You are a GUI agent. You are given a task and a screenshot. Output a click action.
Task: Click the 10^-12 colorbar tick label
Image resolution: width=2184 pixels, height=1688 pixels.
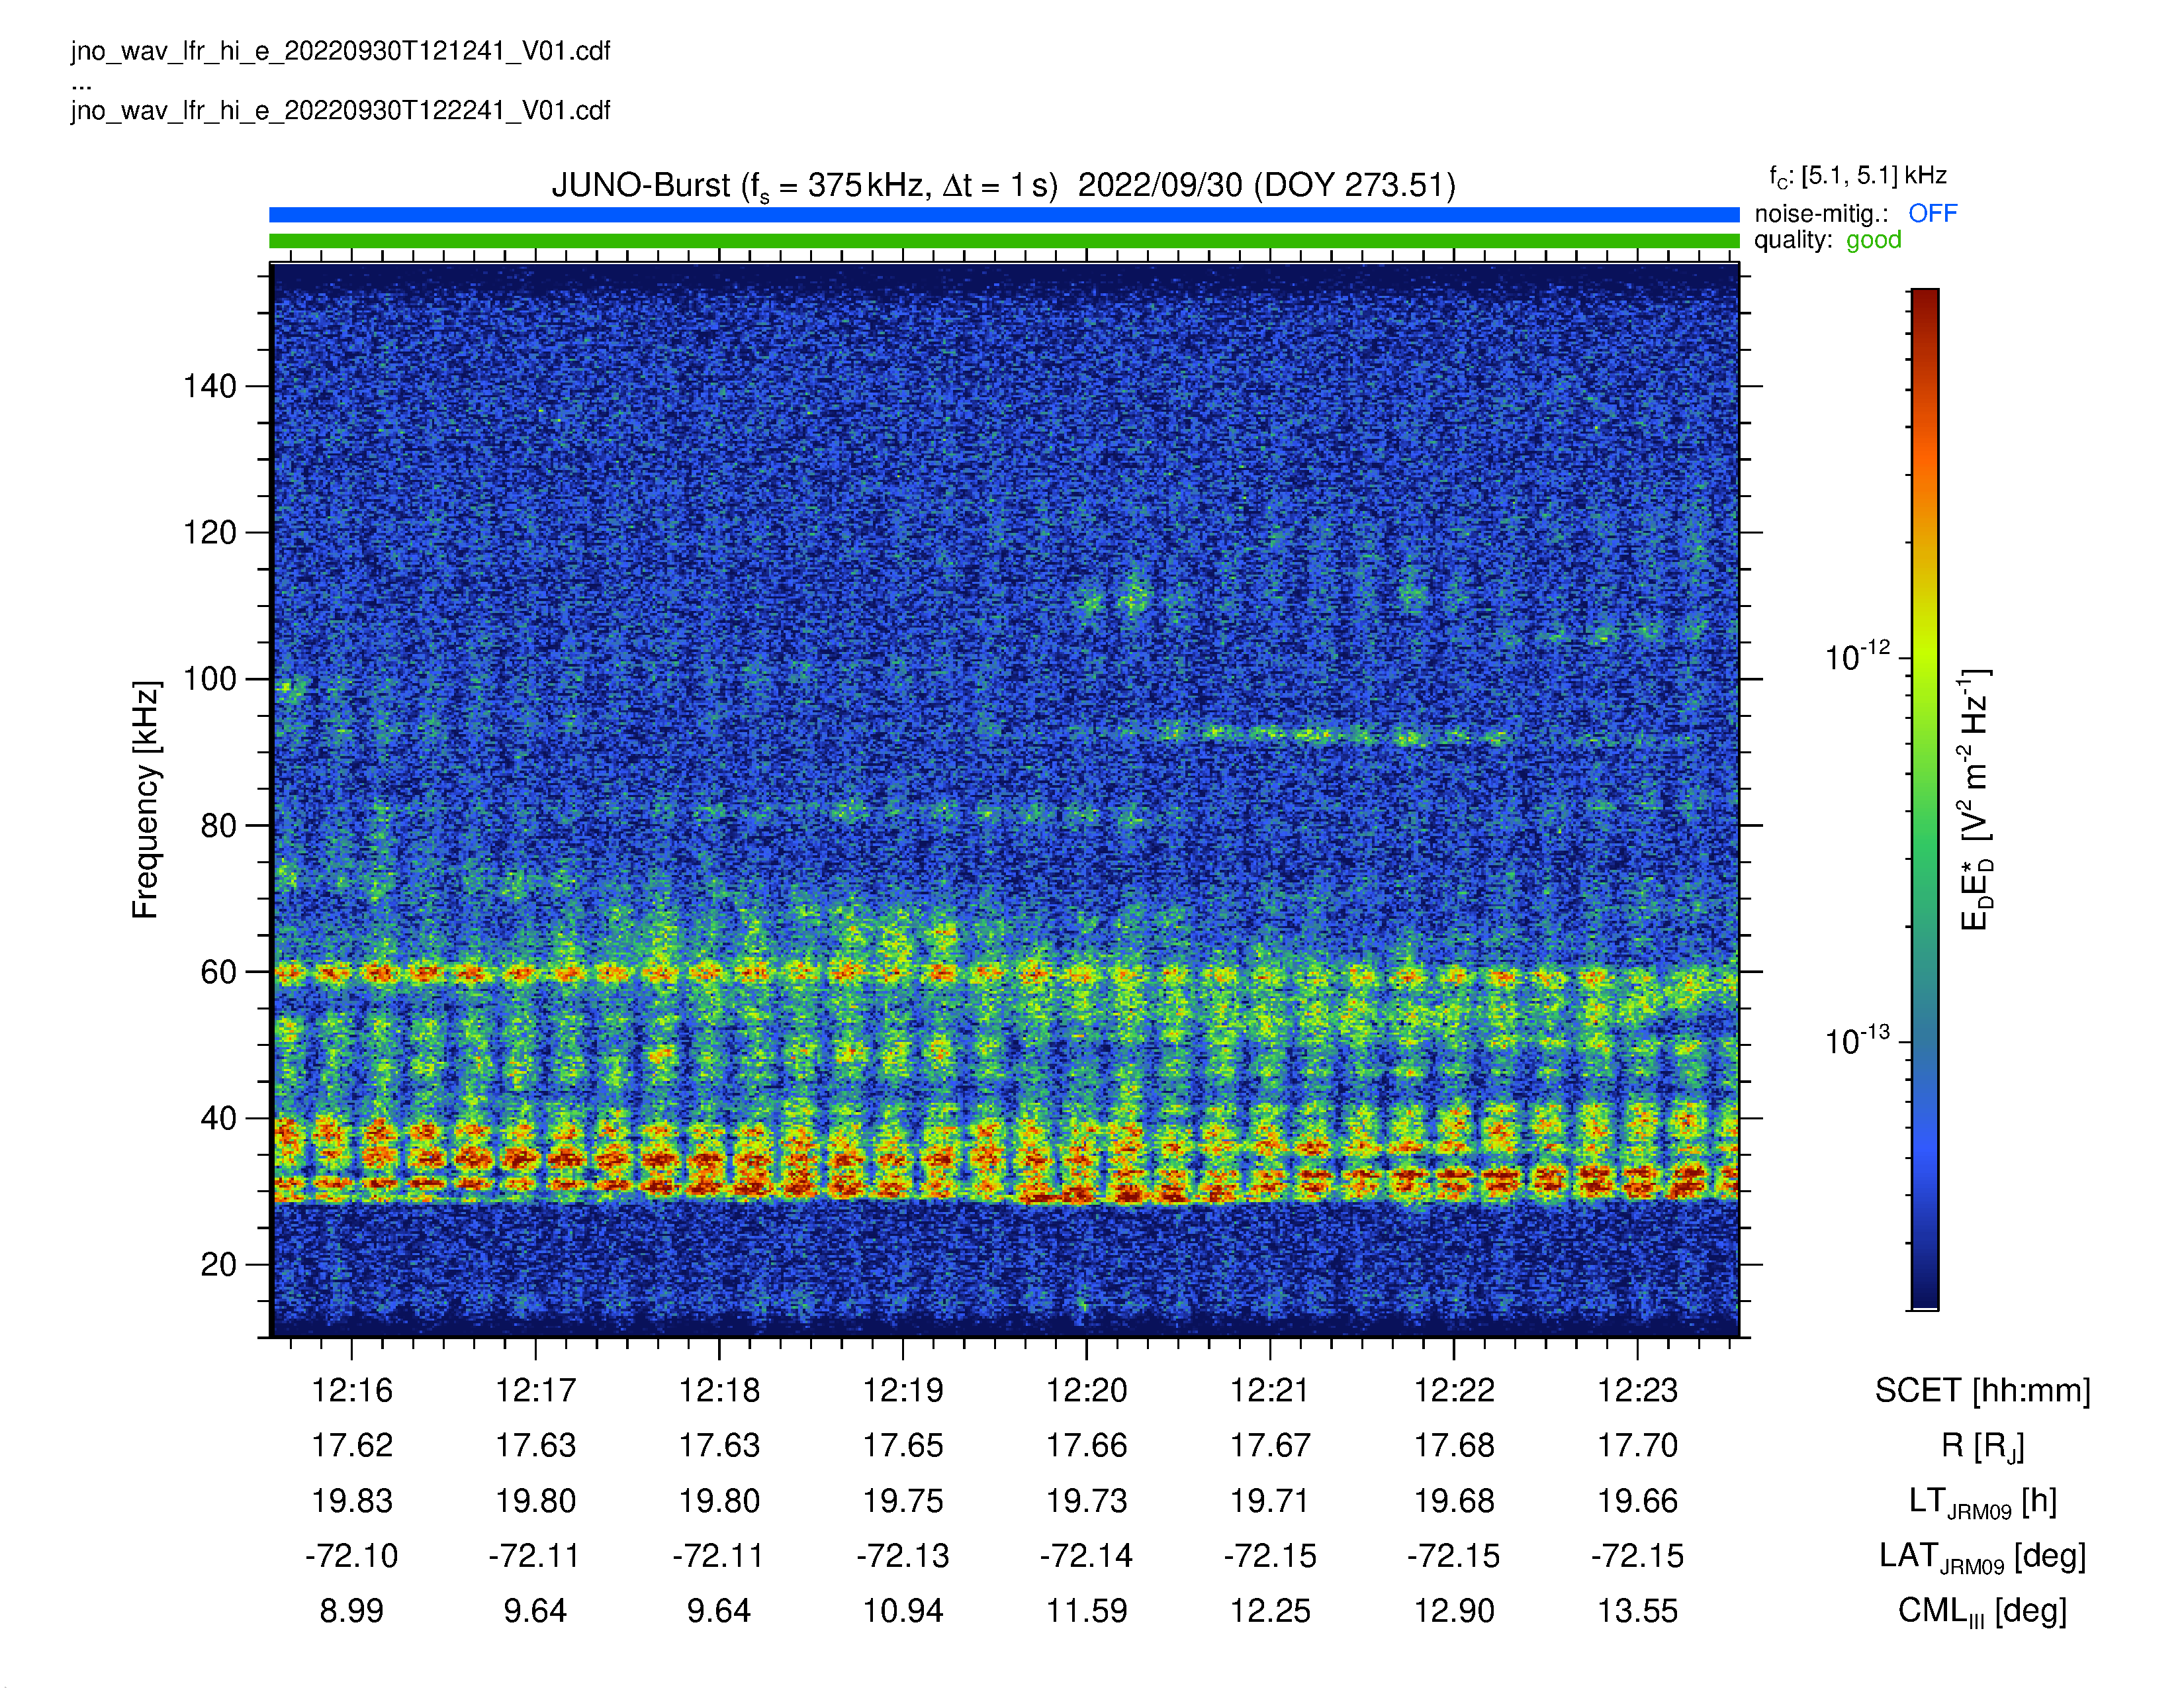point(1858,656)
